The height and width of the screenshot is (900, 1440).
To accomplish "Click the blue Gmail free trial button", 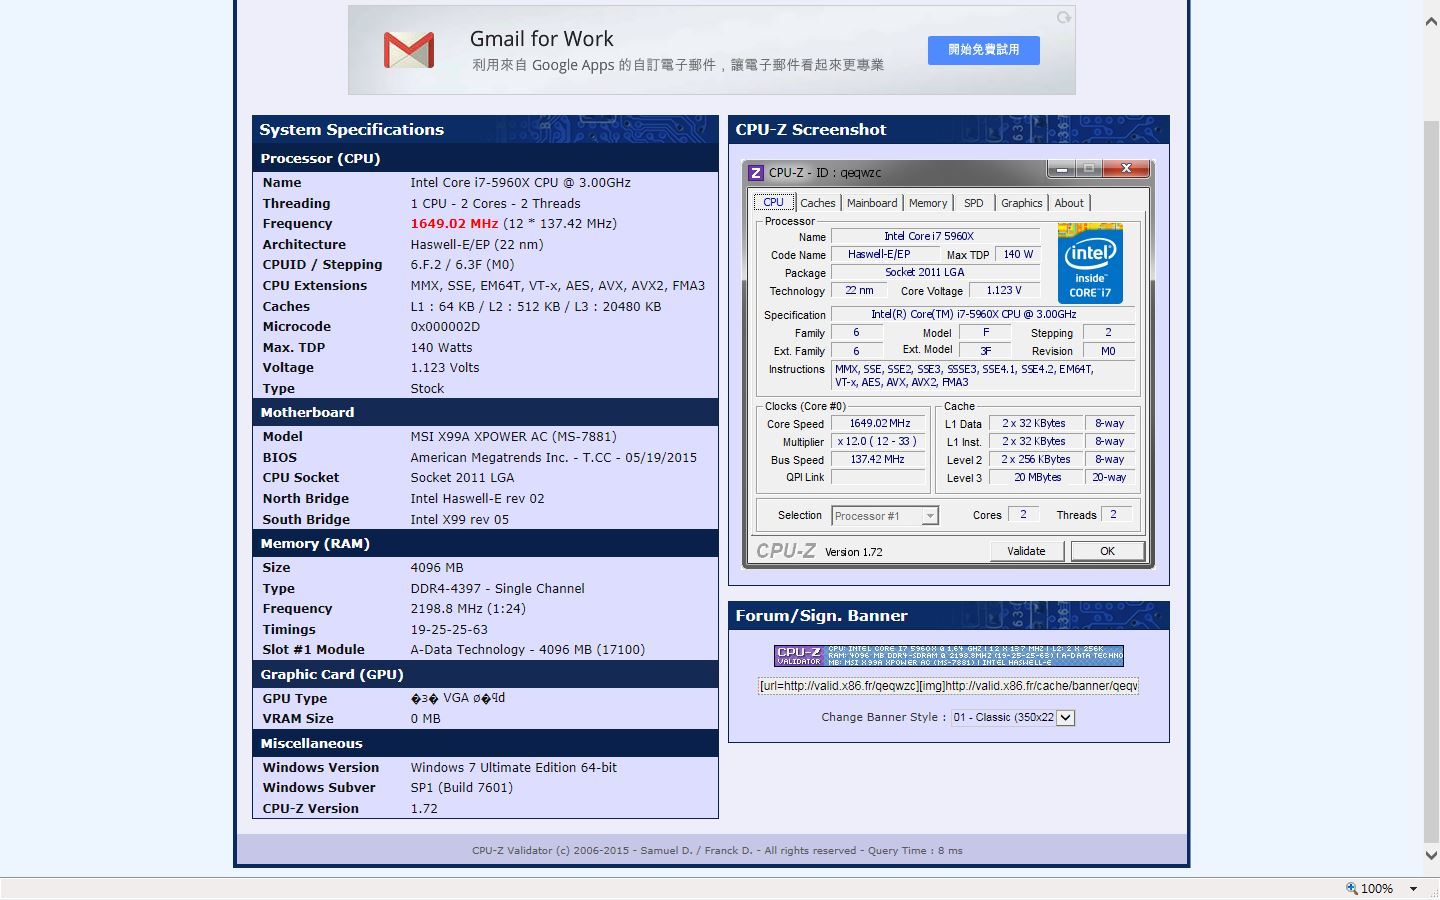I will click(x=984, y=50).
